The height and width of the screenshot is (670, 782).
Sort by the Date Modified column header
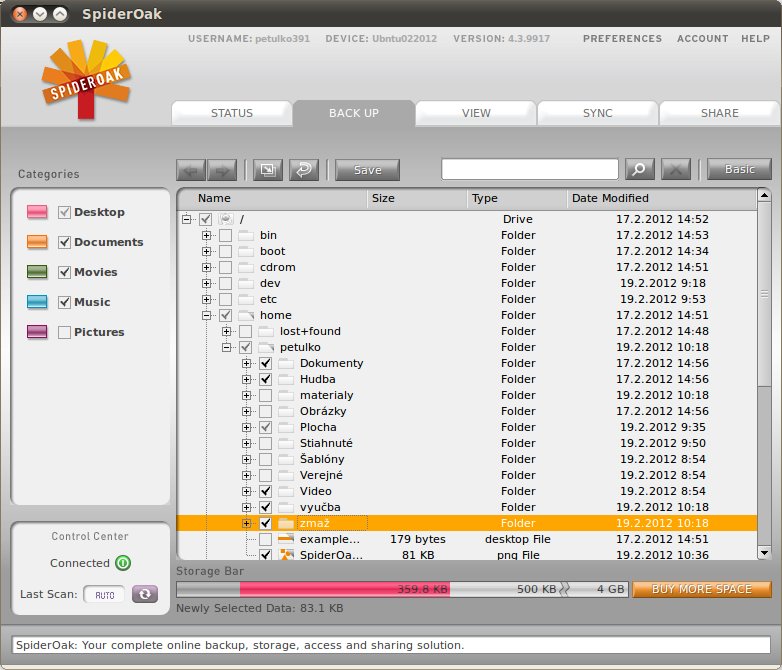pyautogui.click(x=661, y=198)
